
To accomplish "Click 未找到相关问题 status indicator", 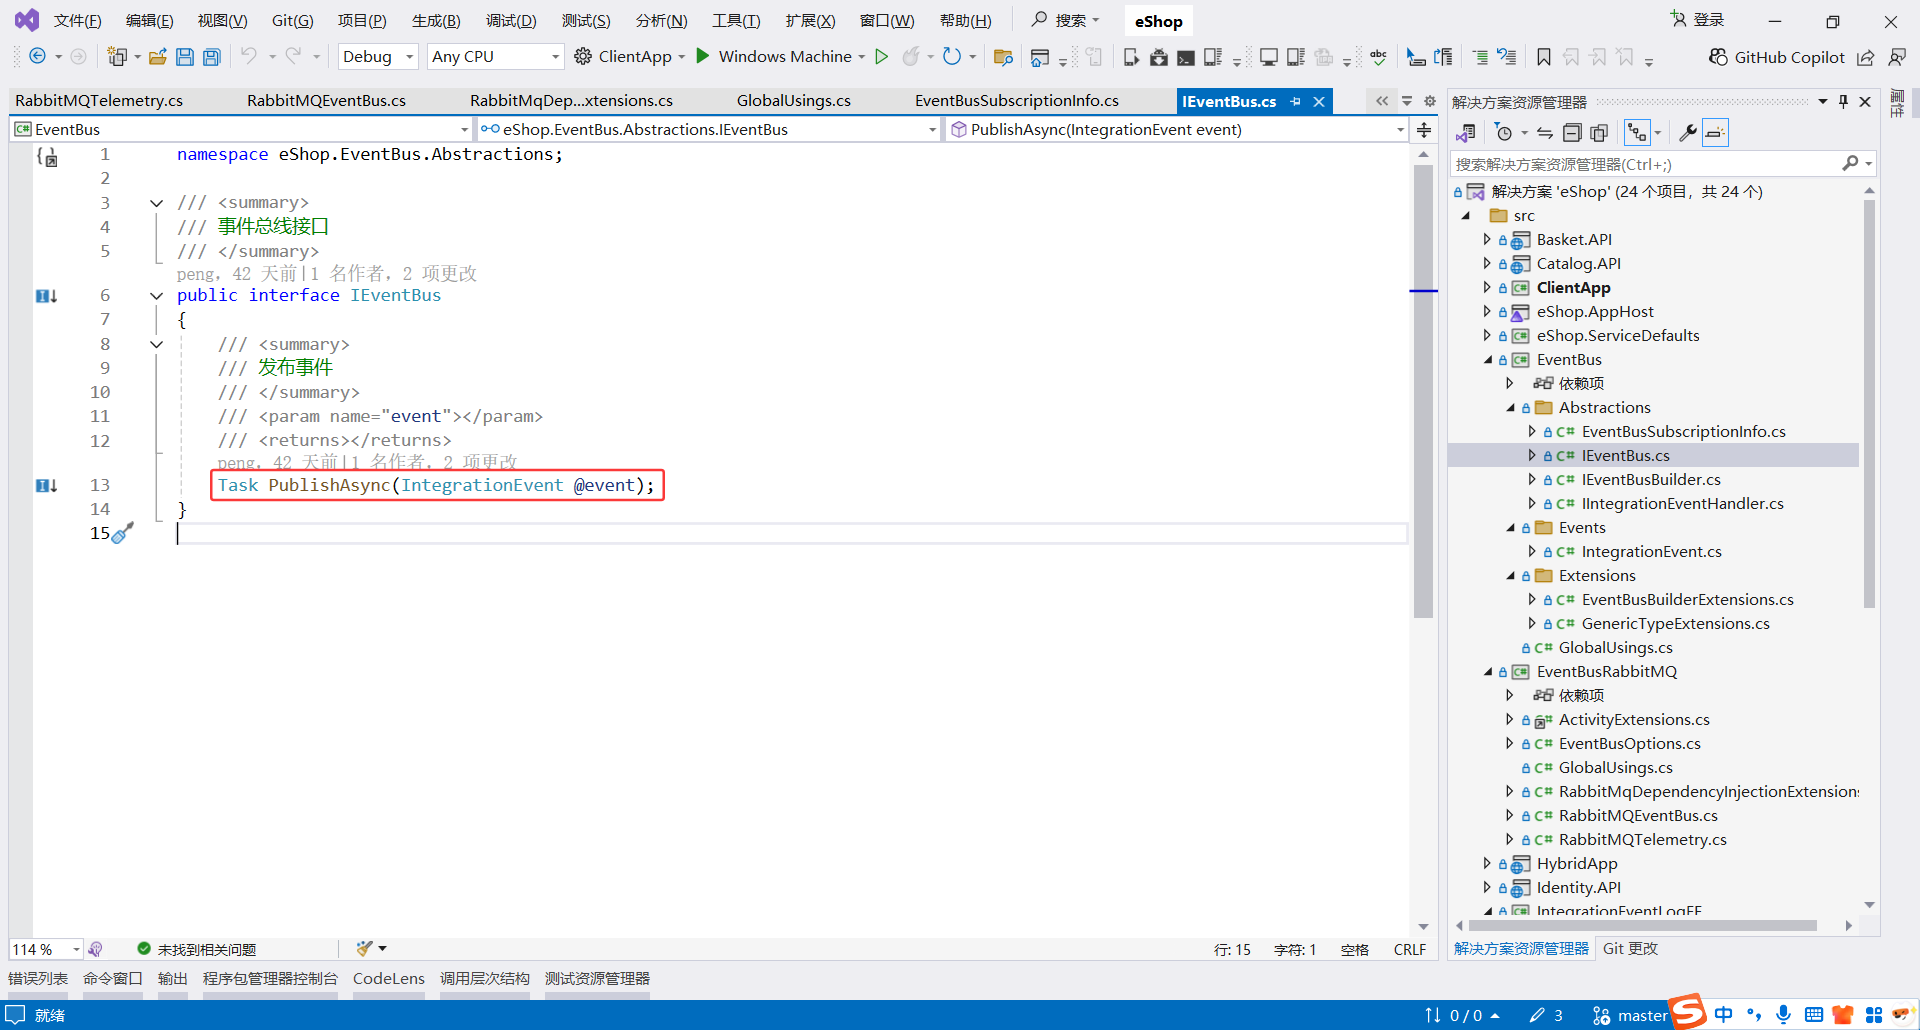I will pos(196,949).
